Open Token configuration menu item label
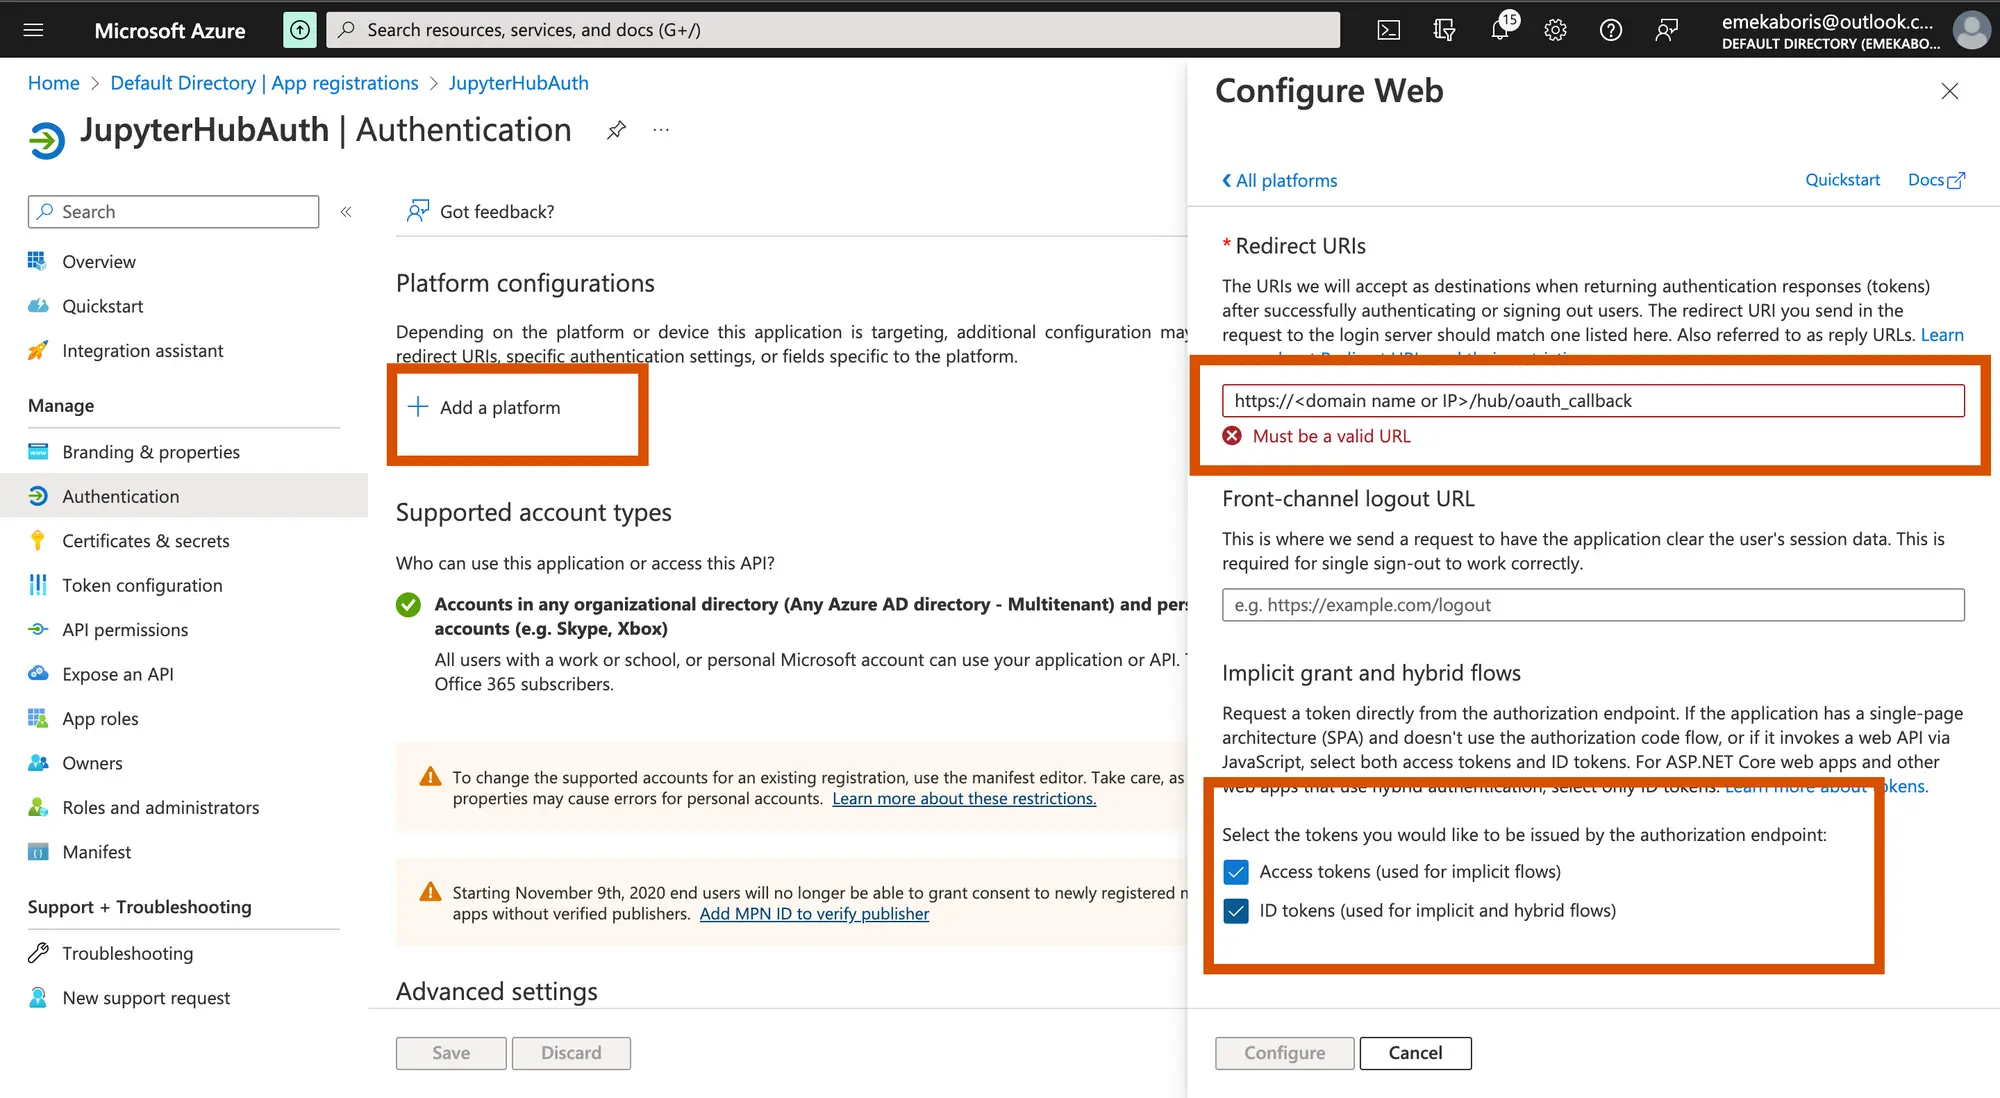The width and height of the screenshot is (2000, 1098). point(142,586)
